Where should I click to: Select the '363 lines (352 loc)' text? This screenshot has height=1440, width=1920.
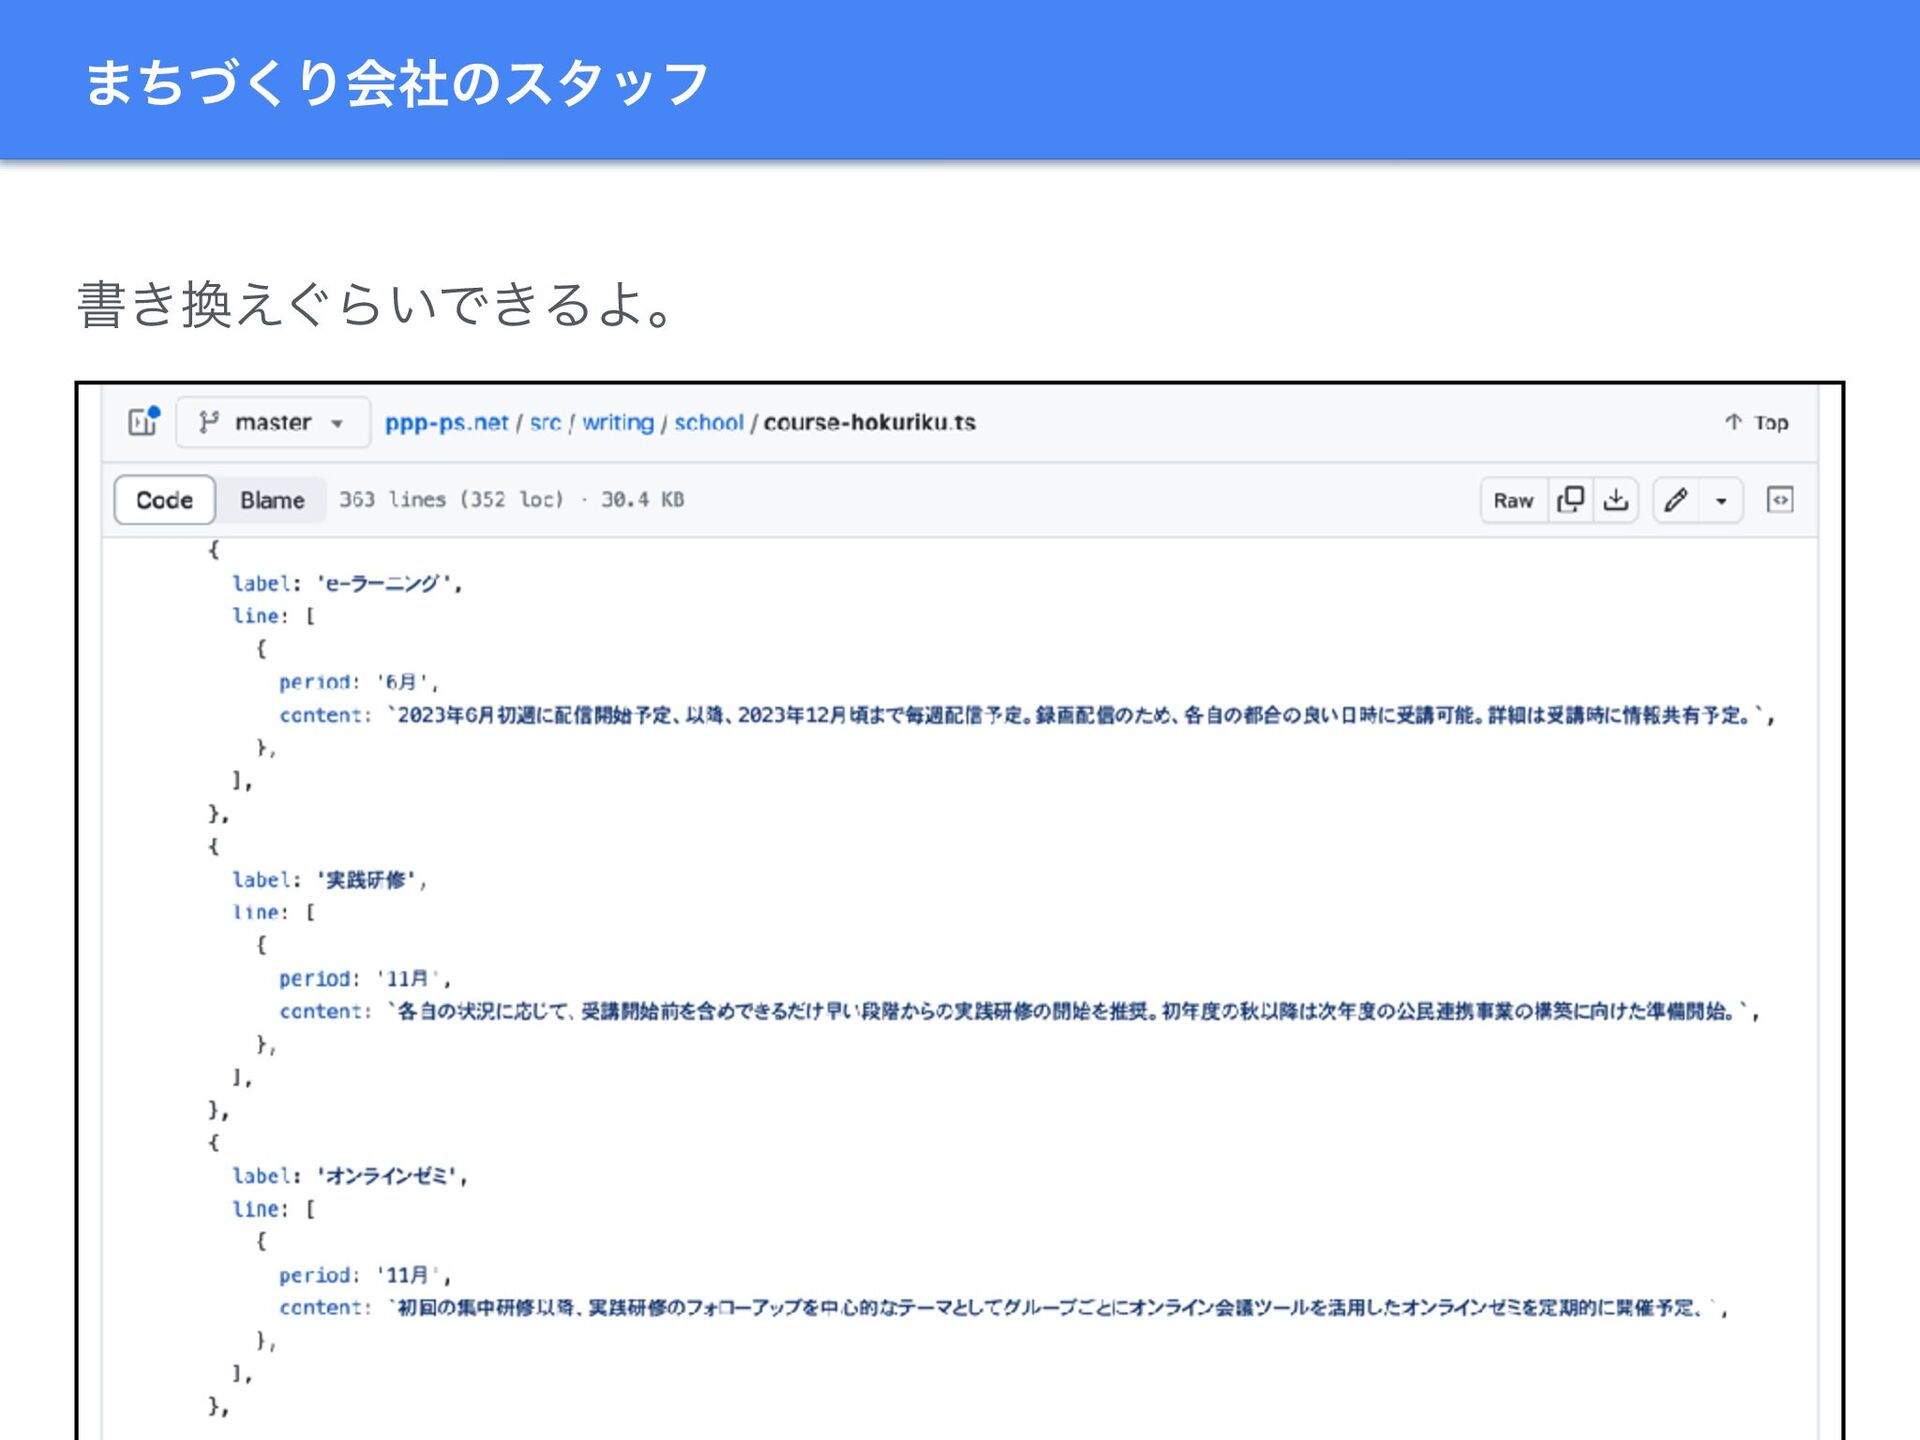451,499
